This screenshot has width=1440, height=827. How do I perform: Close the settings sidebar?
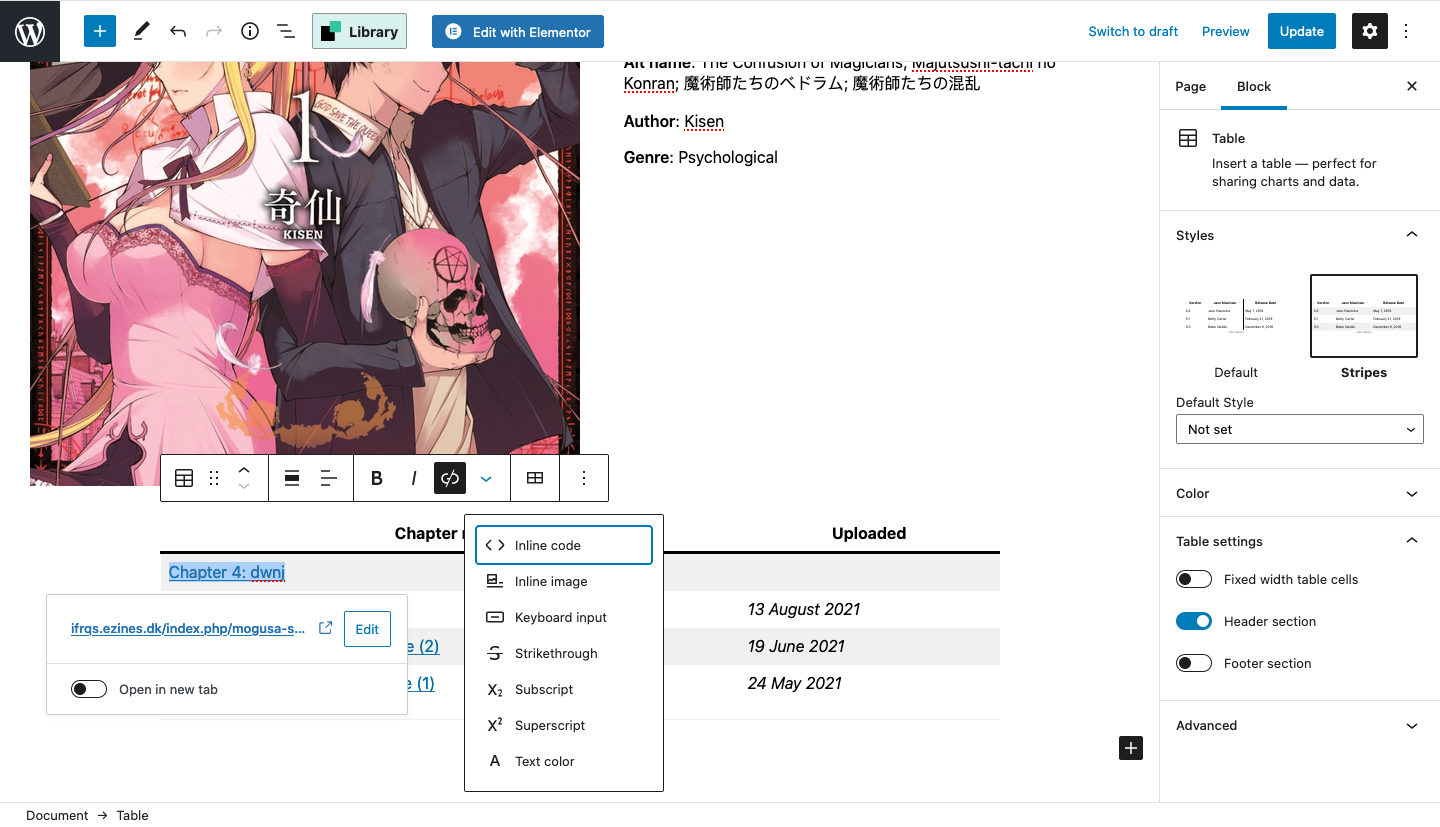(1412, 86)
